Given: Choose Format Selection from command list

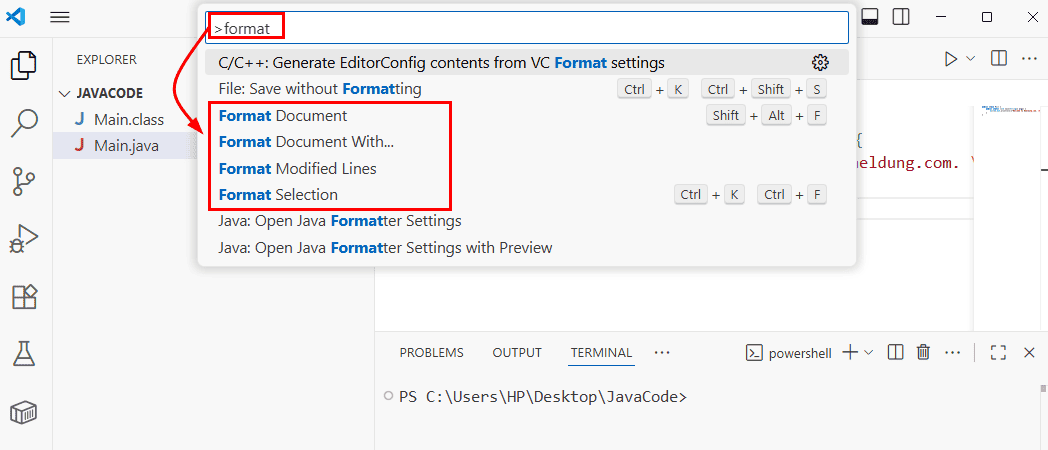Looking at the screenshot, I should click(x=278, y=194).
